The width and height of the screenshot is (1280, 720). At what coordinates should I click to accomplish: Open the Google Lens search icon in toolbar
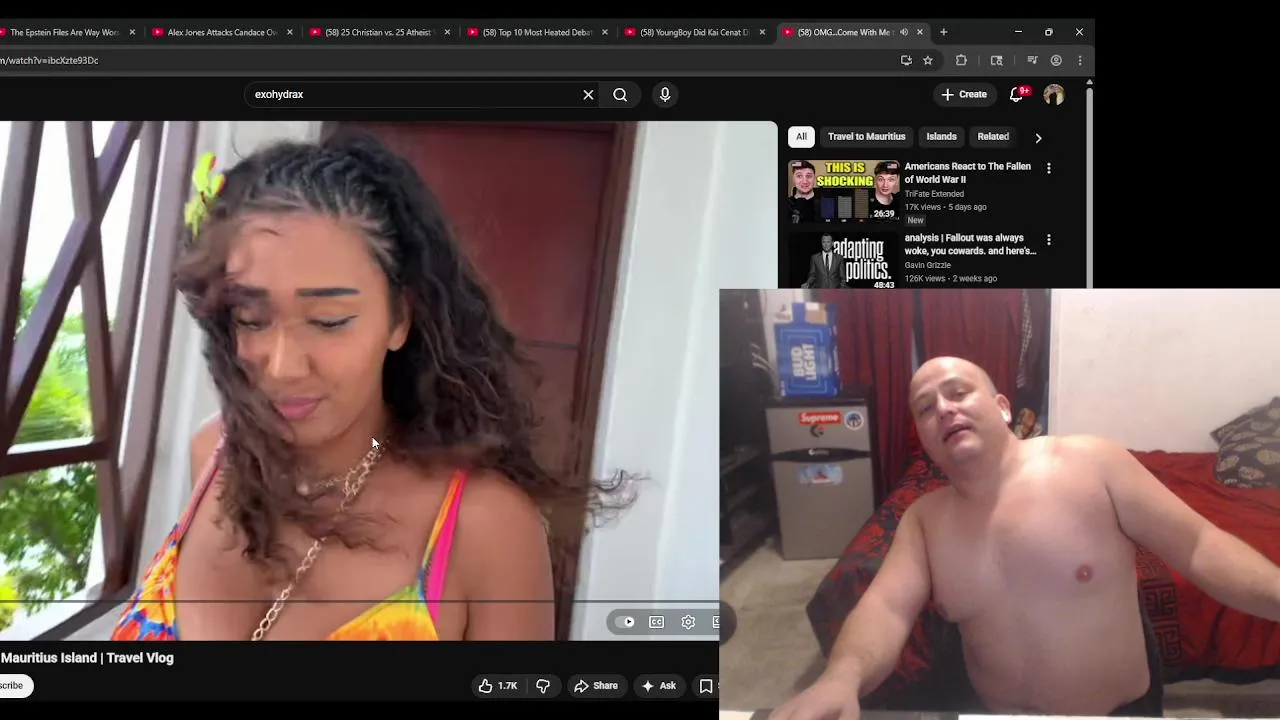(996, 60)
